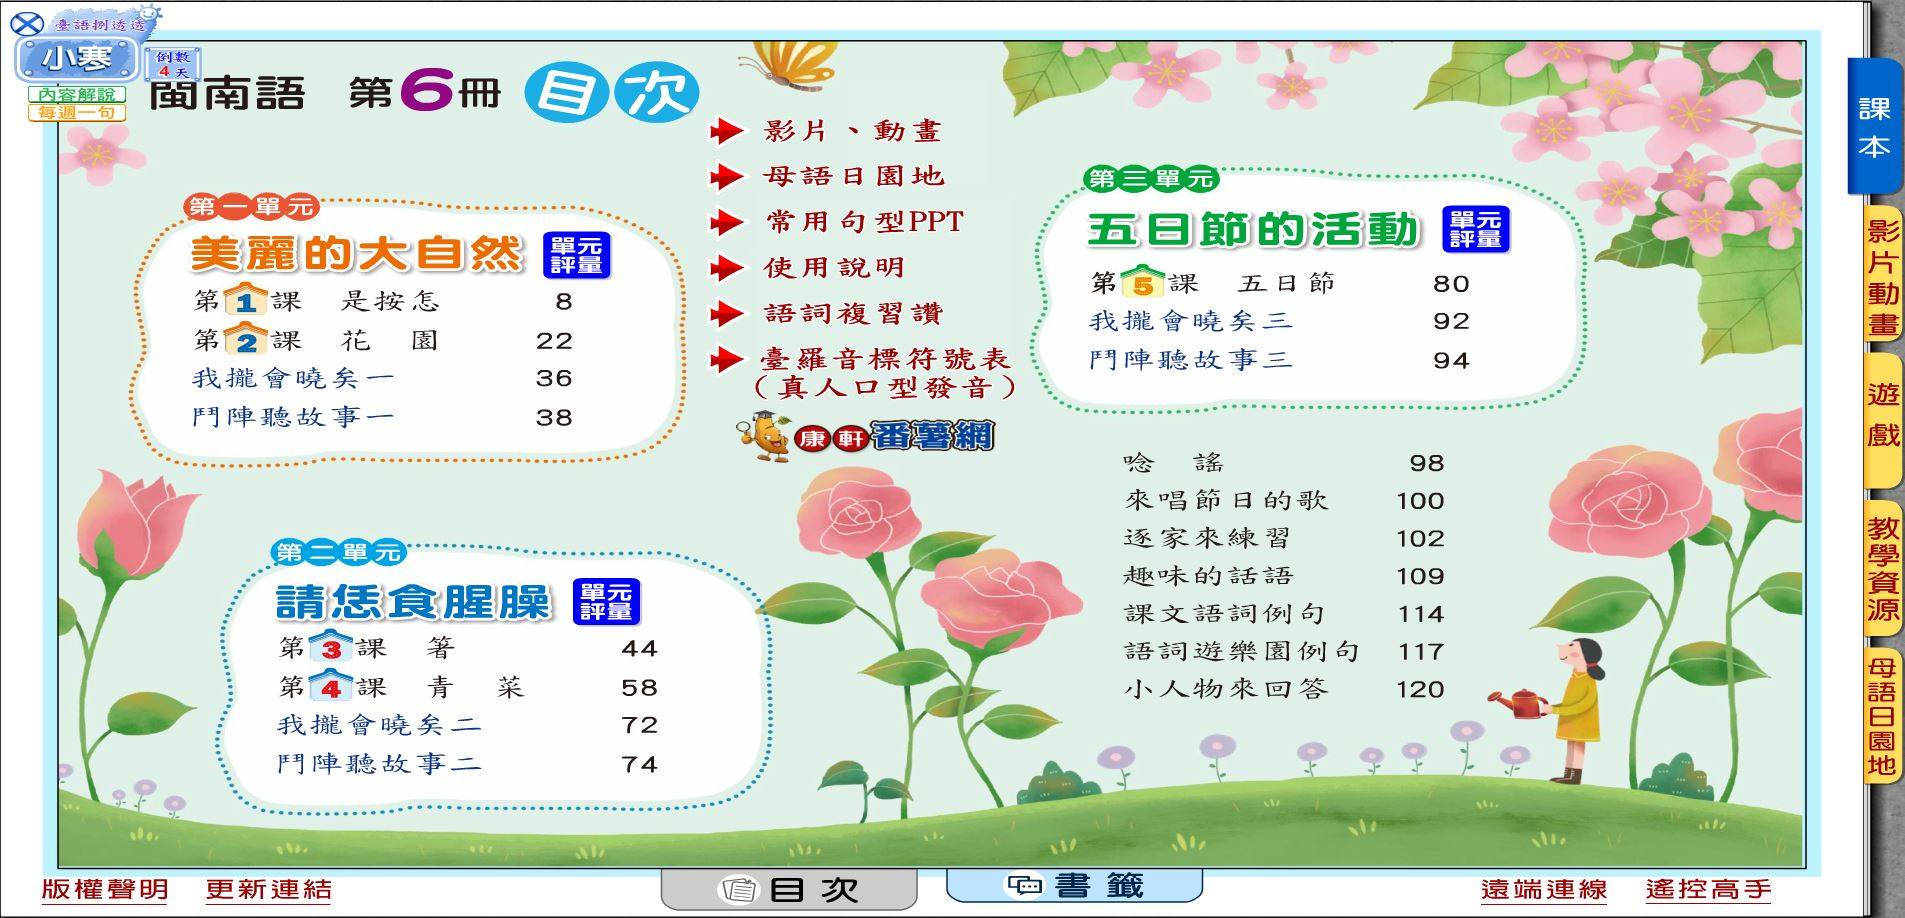Open 使用說明 entry

click(834, 267)
